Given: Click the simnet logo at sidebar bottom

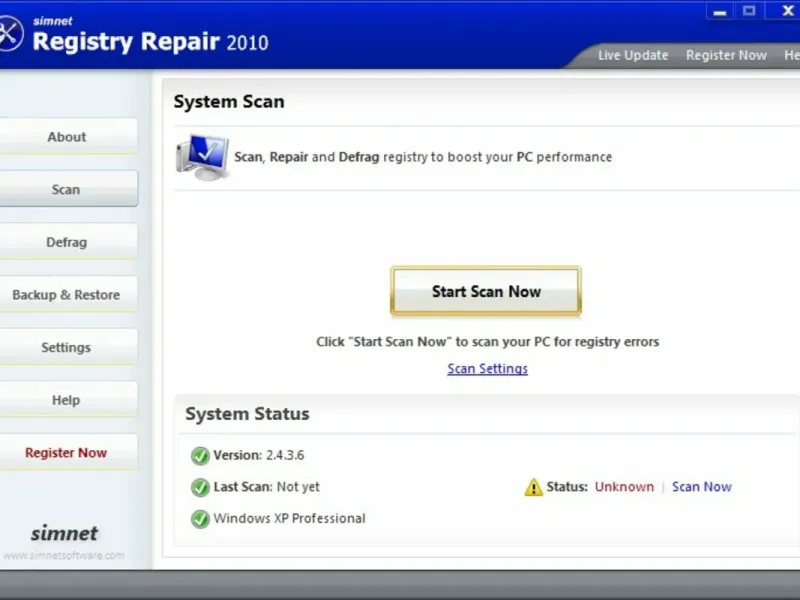Looking at the screenshot, I should pos(64,533).
